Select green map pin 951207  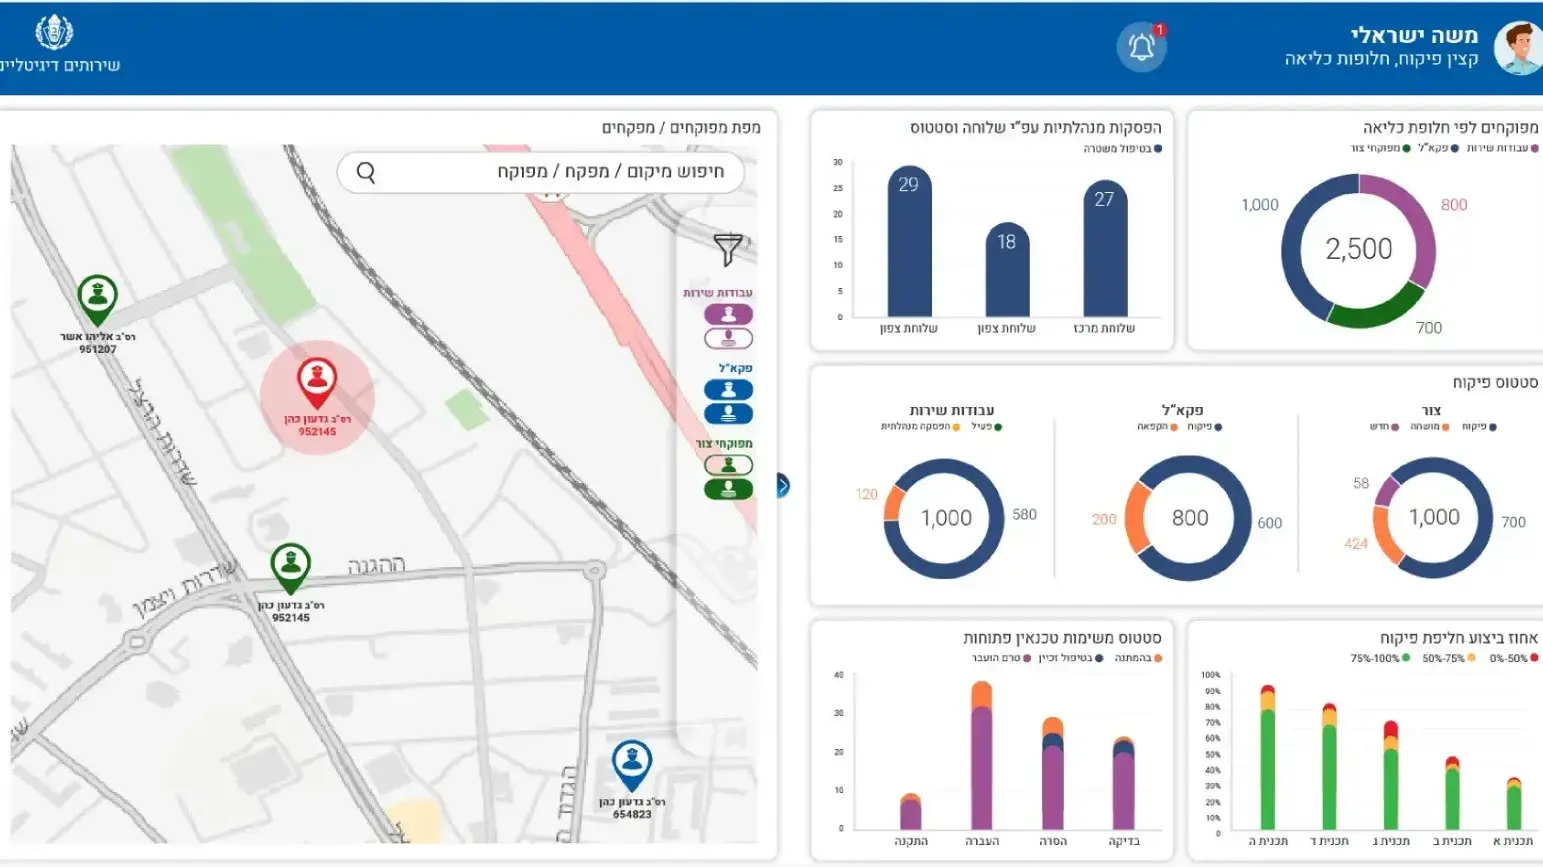(97, 300)
